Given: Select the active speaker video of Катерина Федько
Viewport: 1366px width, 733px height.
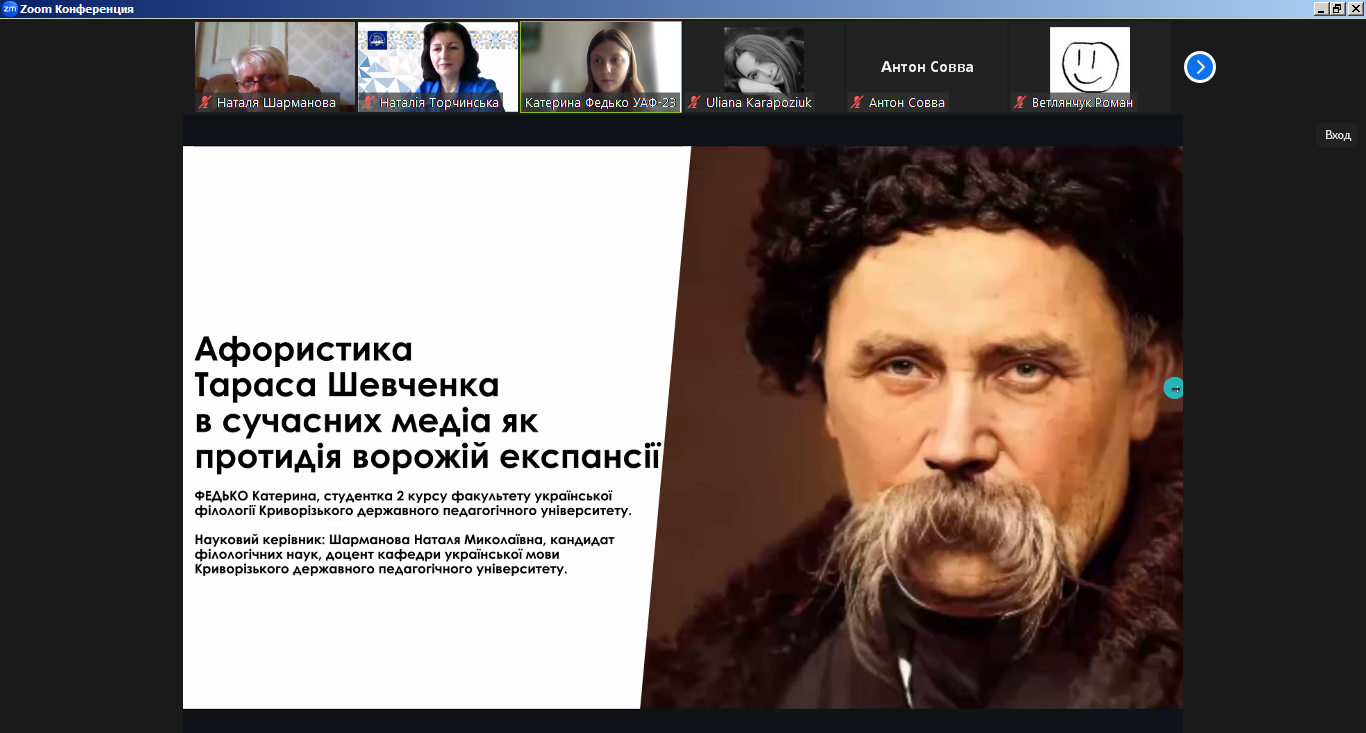Looking at the screenshot, I should [x=600, y=58].
